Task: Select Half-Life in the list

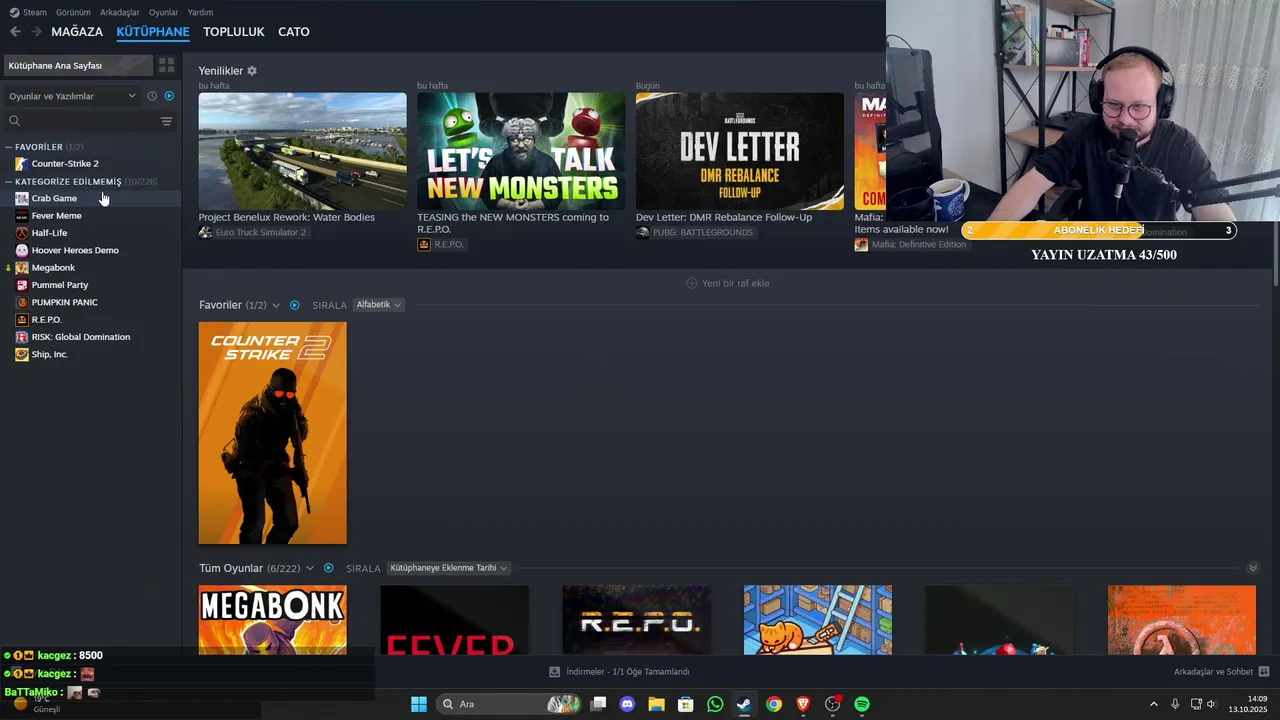Action: 49,233
